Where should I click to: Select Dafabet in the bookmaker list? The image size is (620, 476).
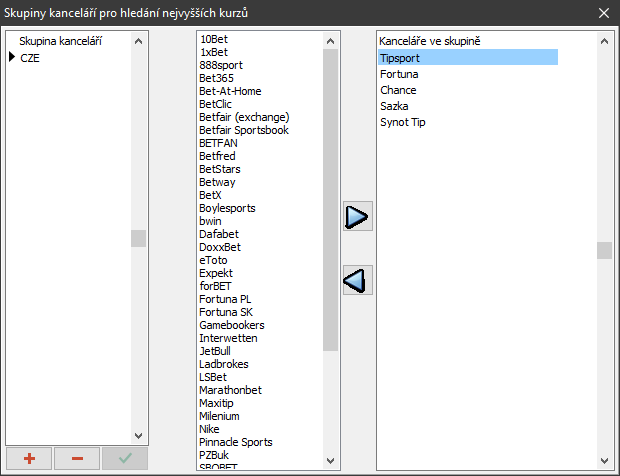pyautogui.click(x=219, y=234)
